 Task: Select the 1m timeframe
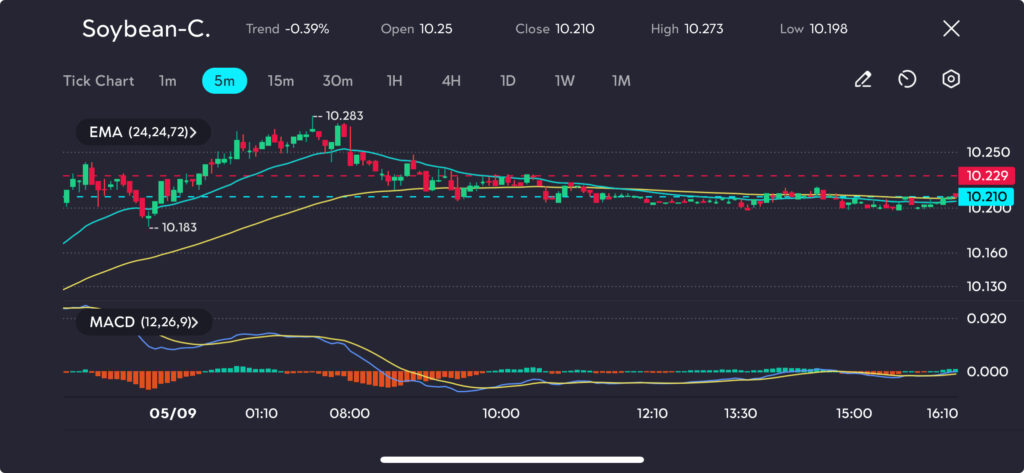tap(167, 81)
